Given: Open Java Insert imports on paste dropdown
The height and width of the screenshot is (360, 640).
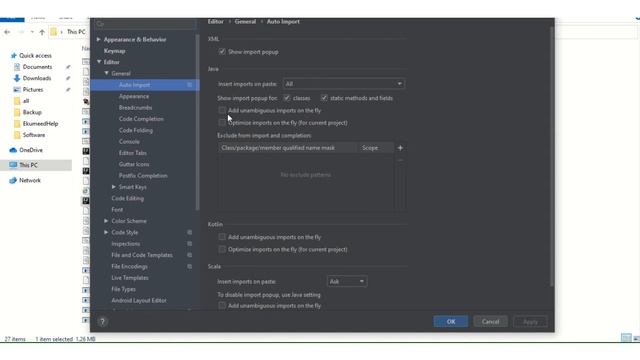Looking at the screenshot, I should click(344, 84).
